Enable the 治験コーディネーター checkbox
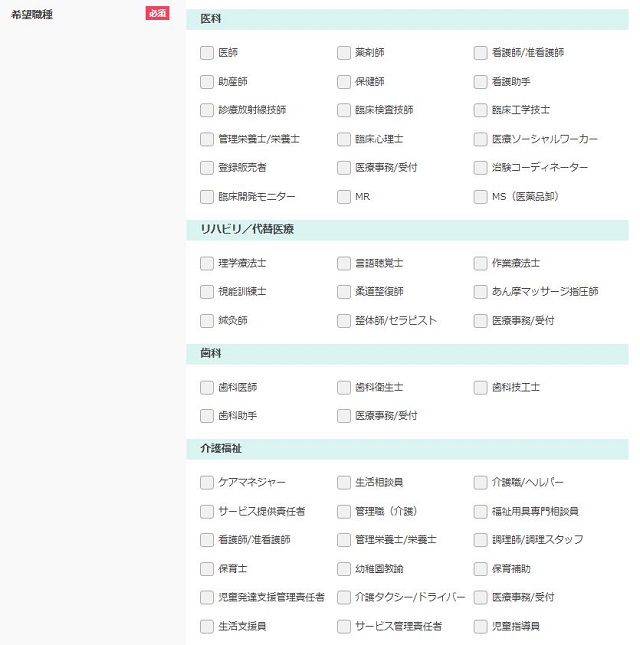The width and height of the screenshot is (640, 645). coord(480,167)
